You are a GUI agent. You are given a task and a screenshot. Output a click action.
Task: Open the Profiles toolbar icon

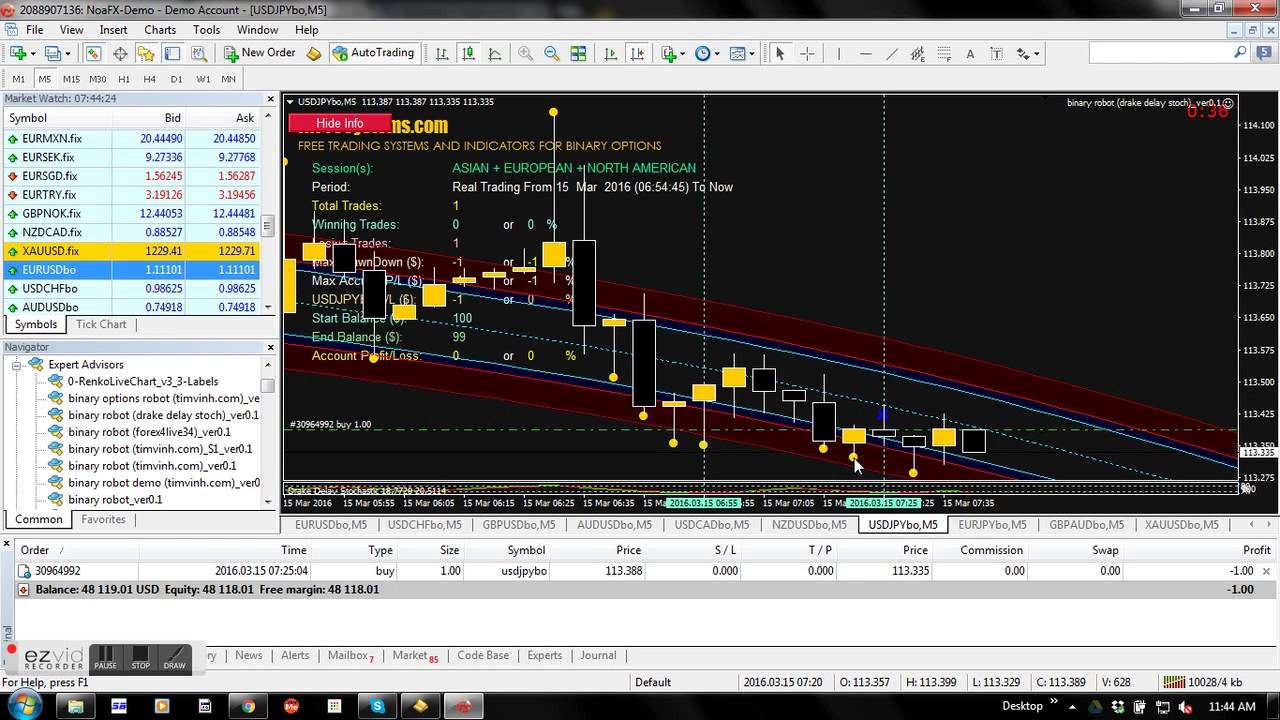pyautogui.click(x=52, y=53)
